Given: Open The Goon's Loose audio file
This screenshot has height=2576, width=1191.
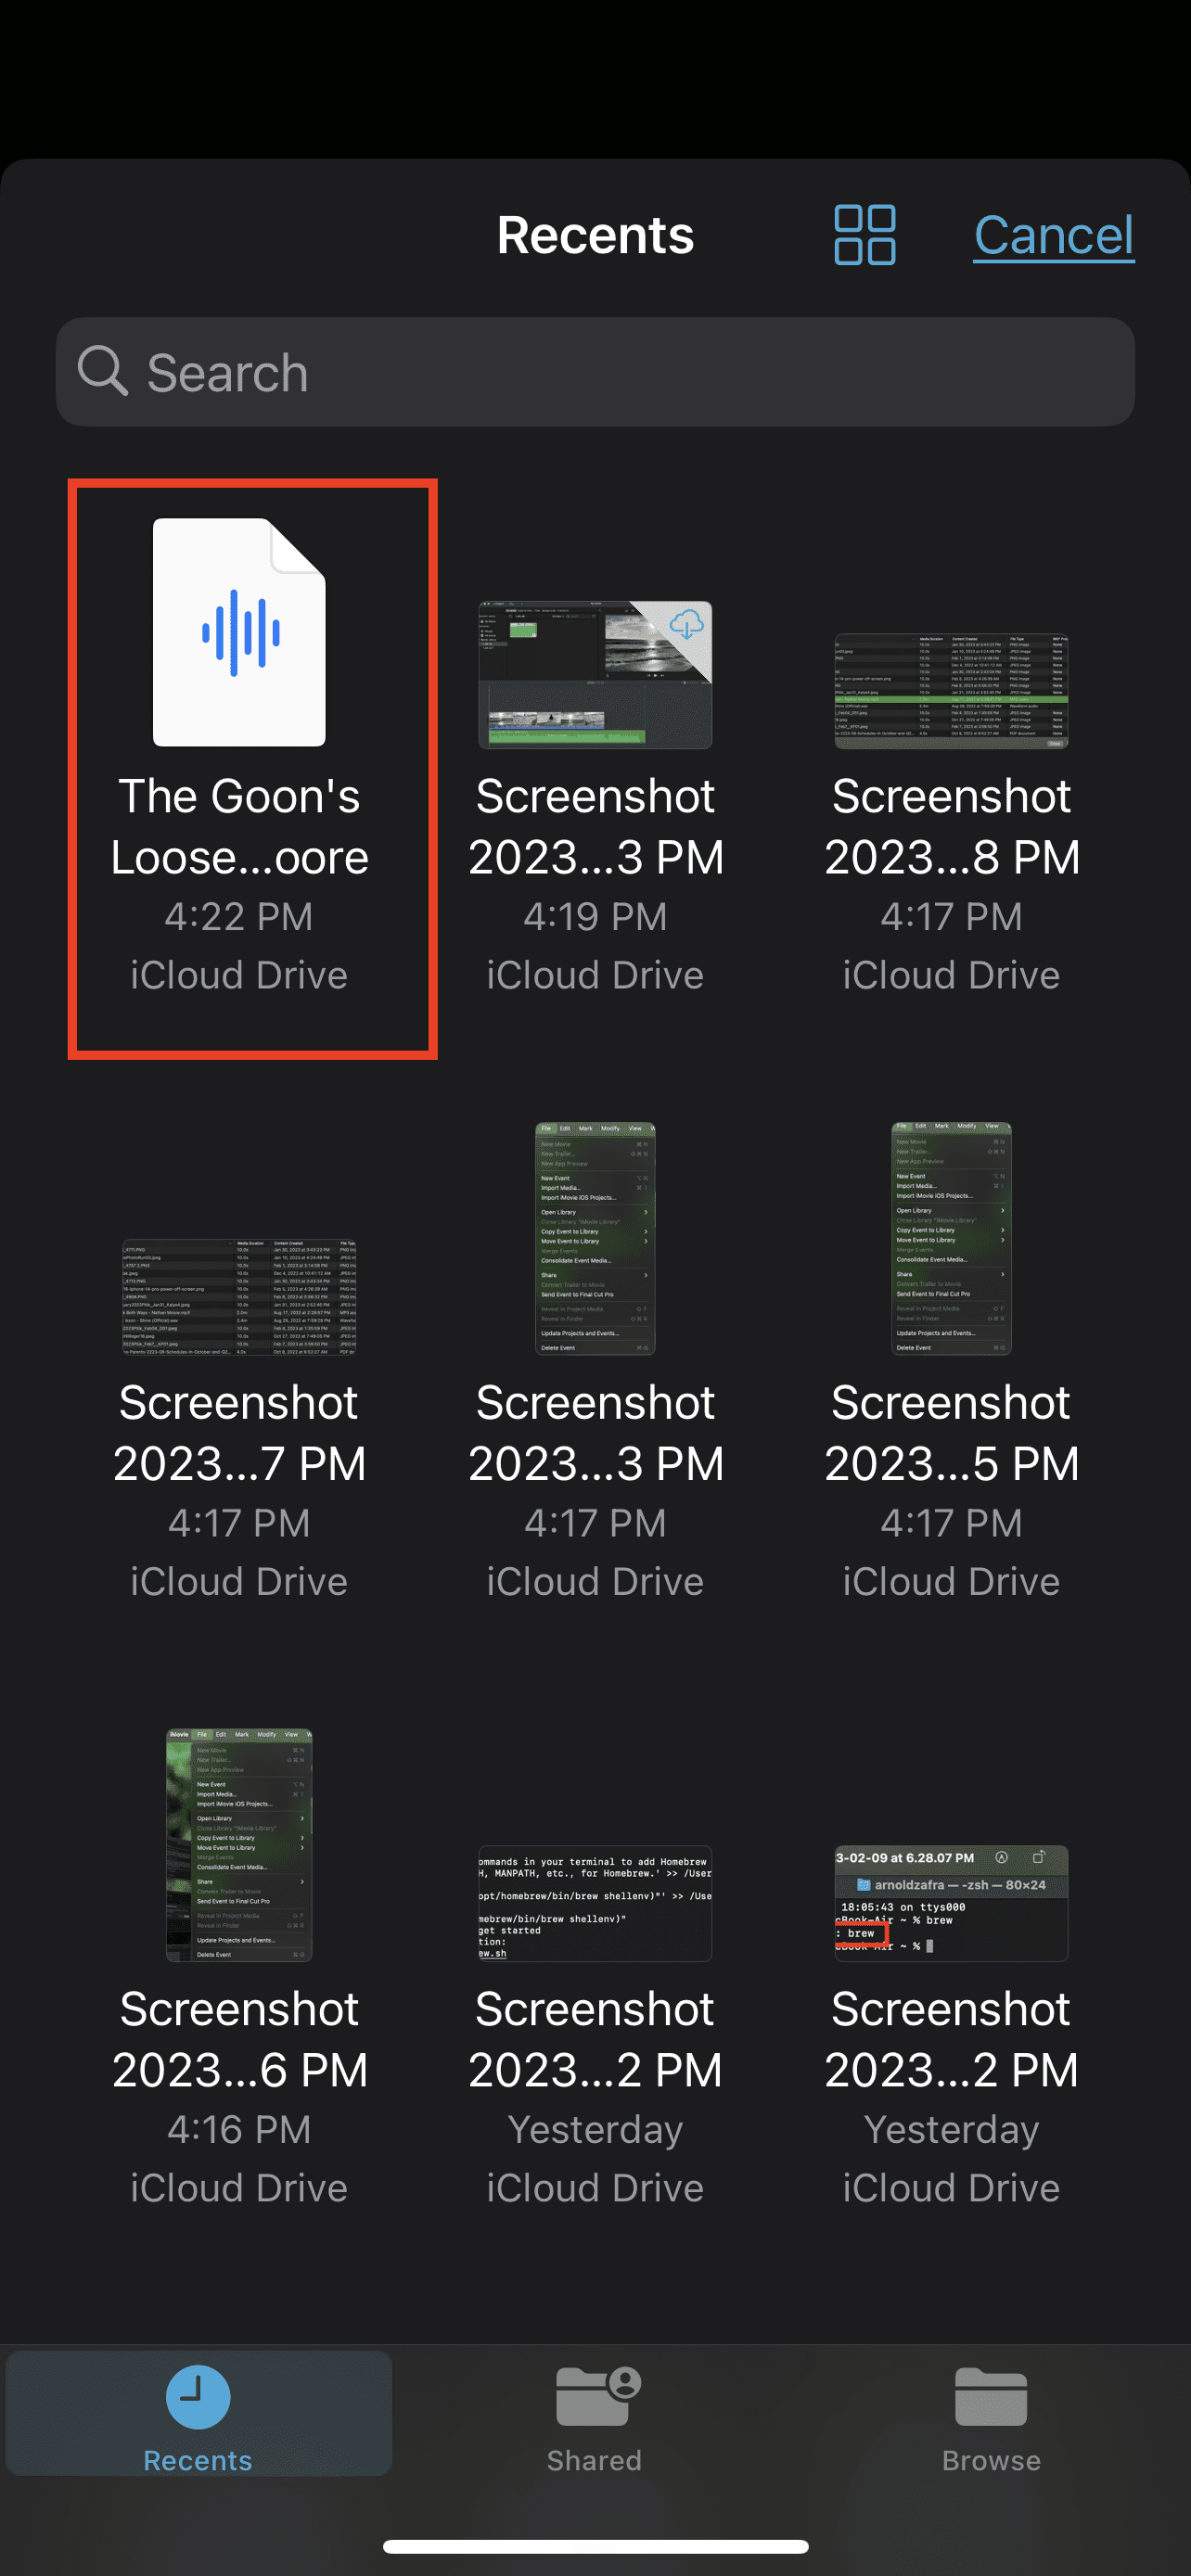Looking at the screenshot, I should click(x=239, y=634).
